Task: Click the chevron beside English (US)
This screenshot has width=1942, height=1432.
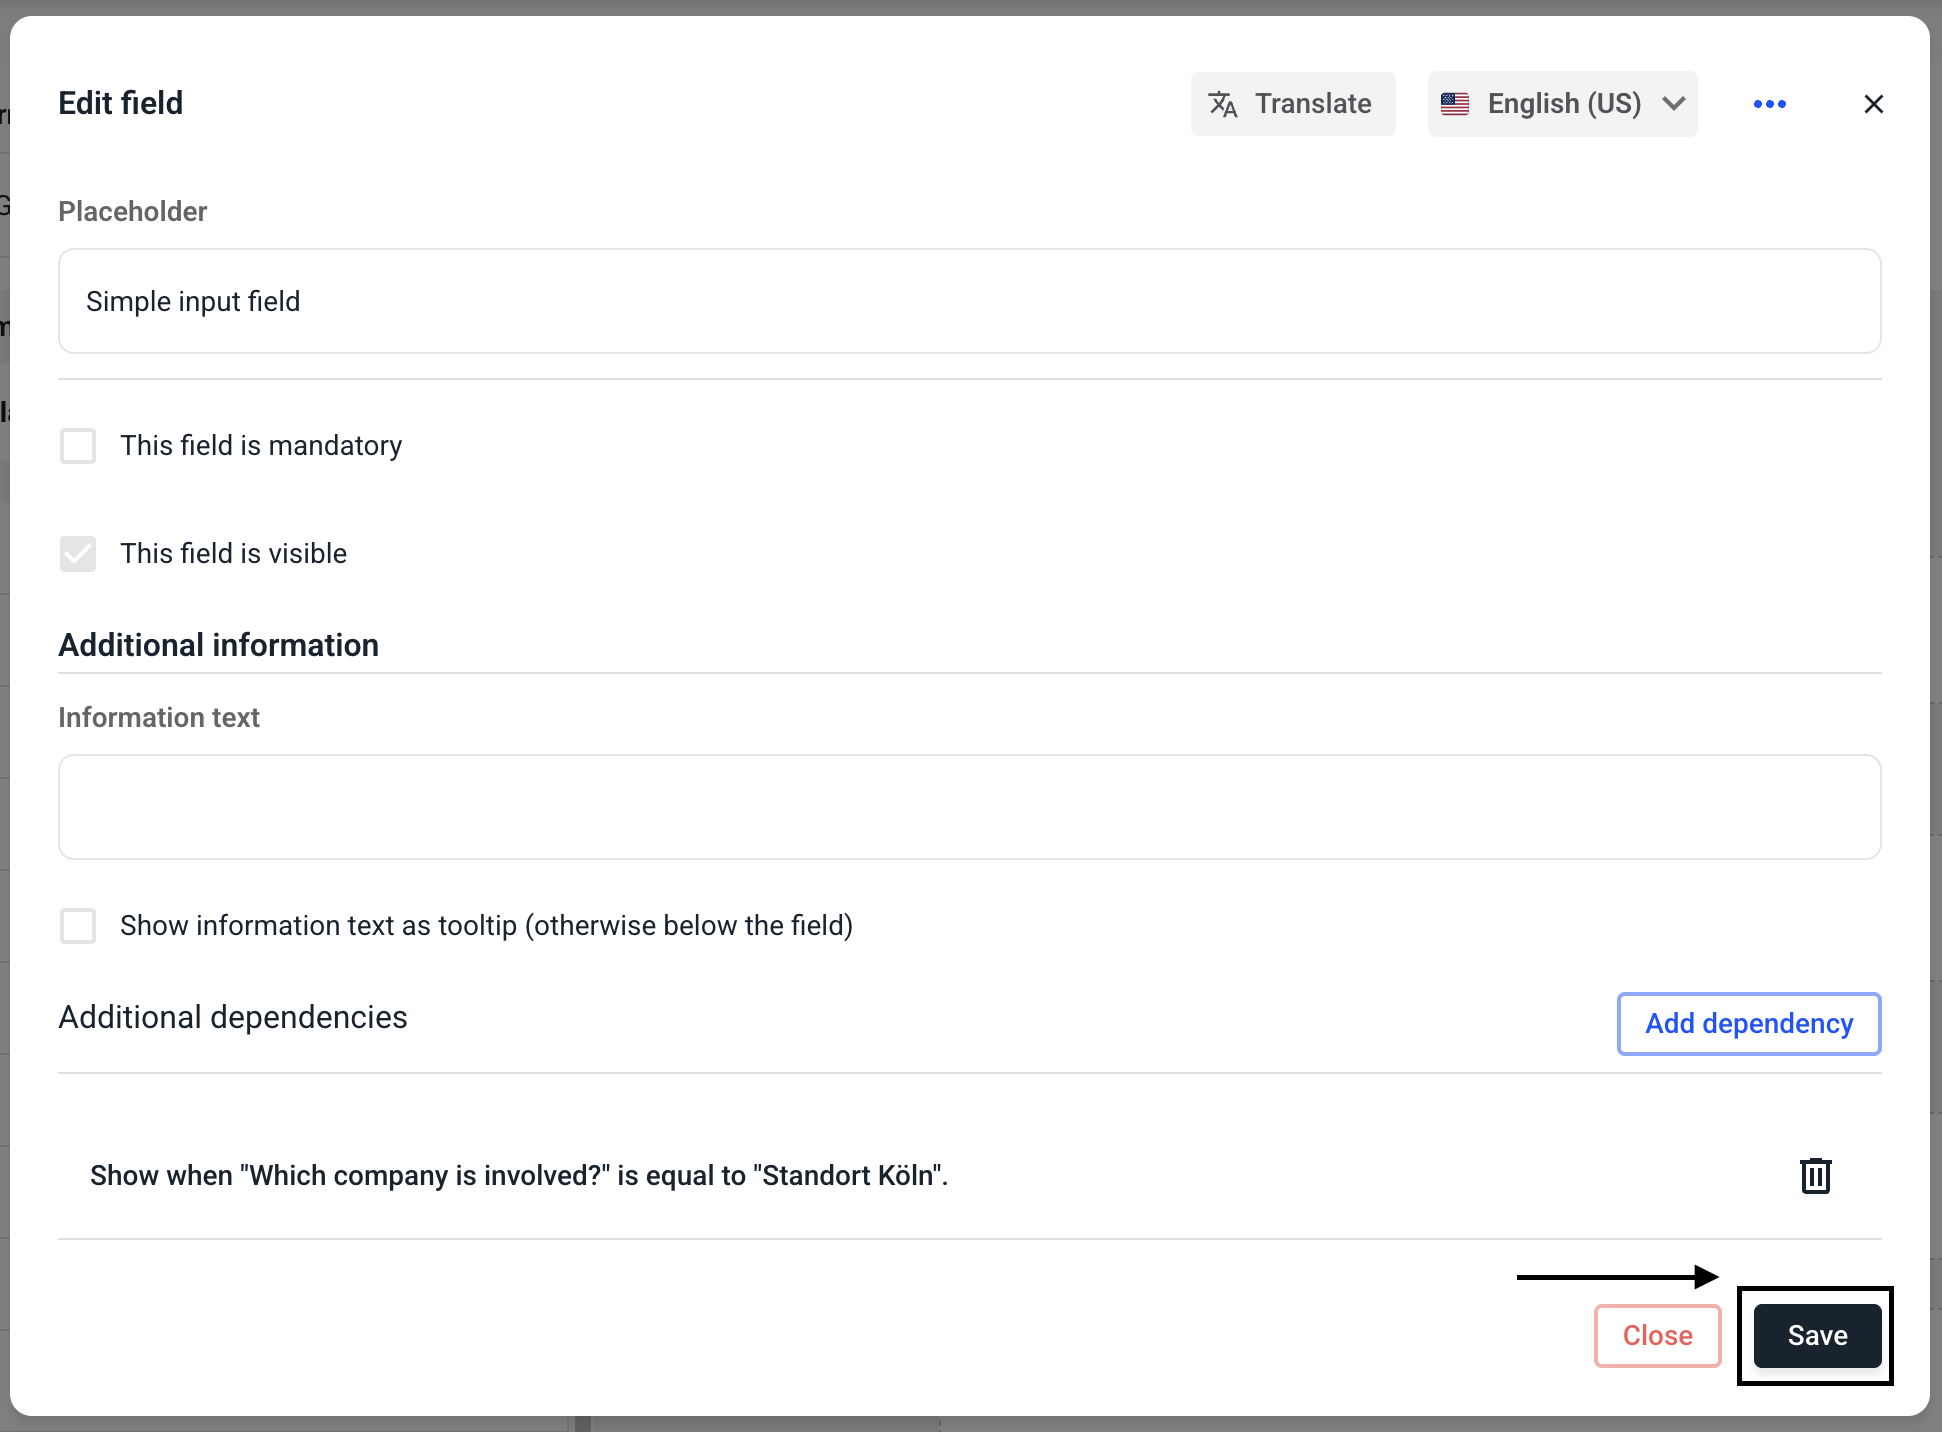Action: [1674, 104]
